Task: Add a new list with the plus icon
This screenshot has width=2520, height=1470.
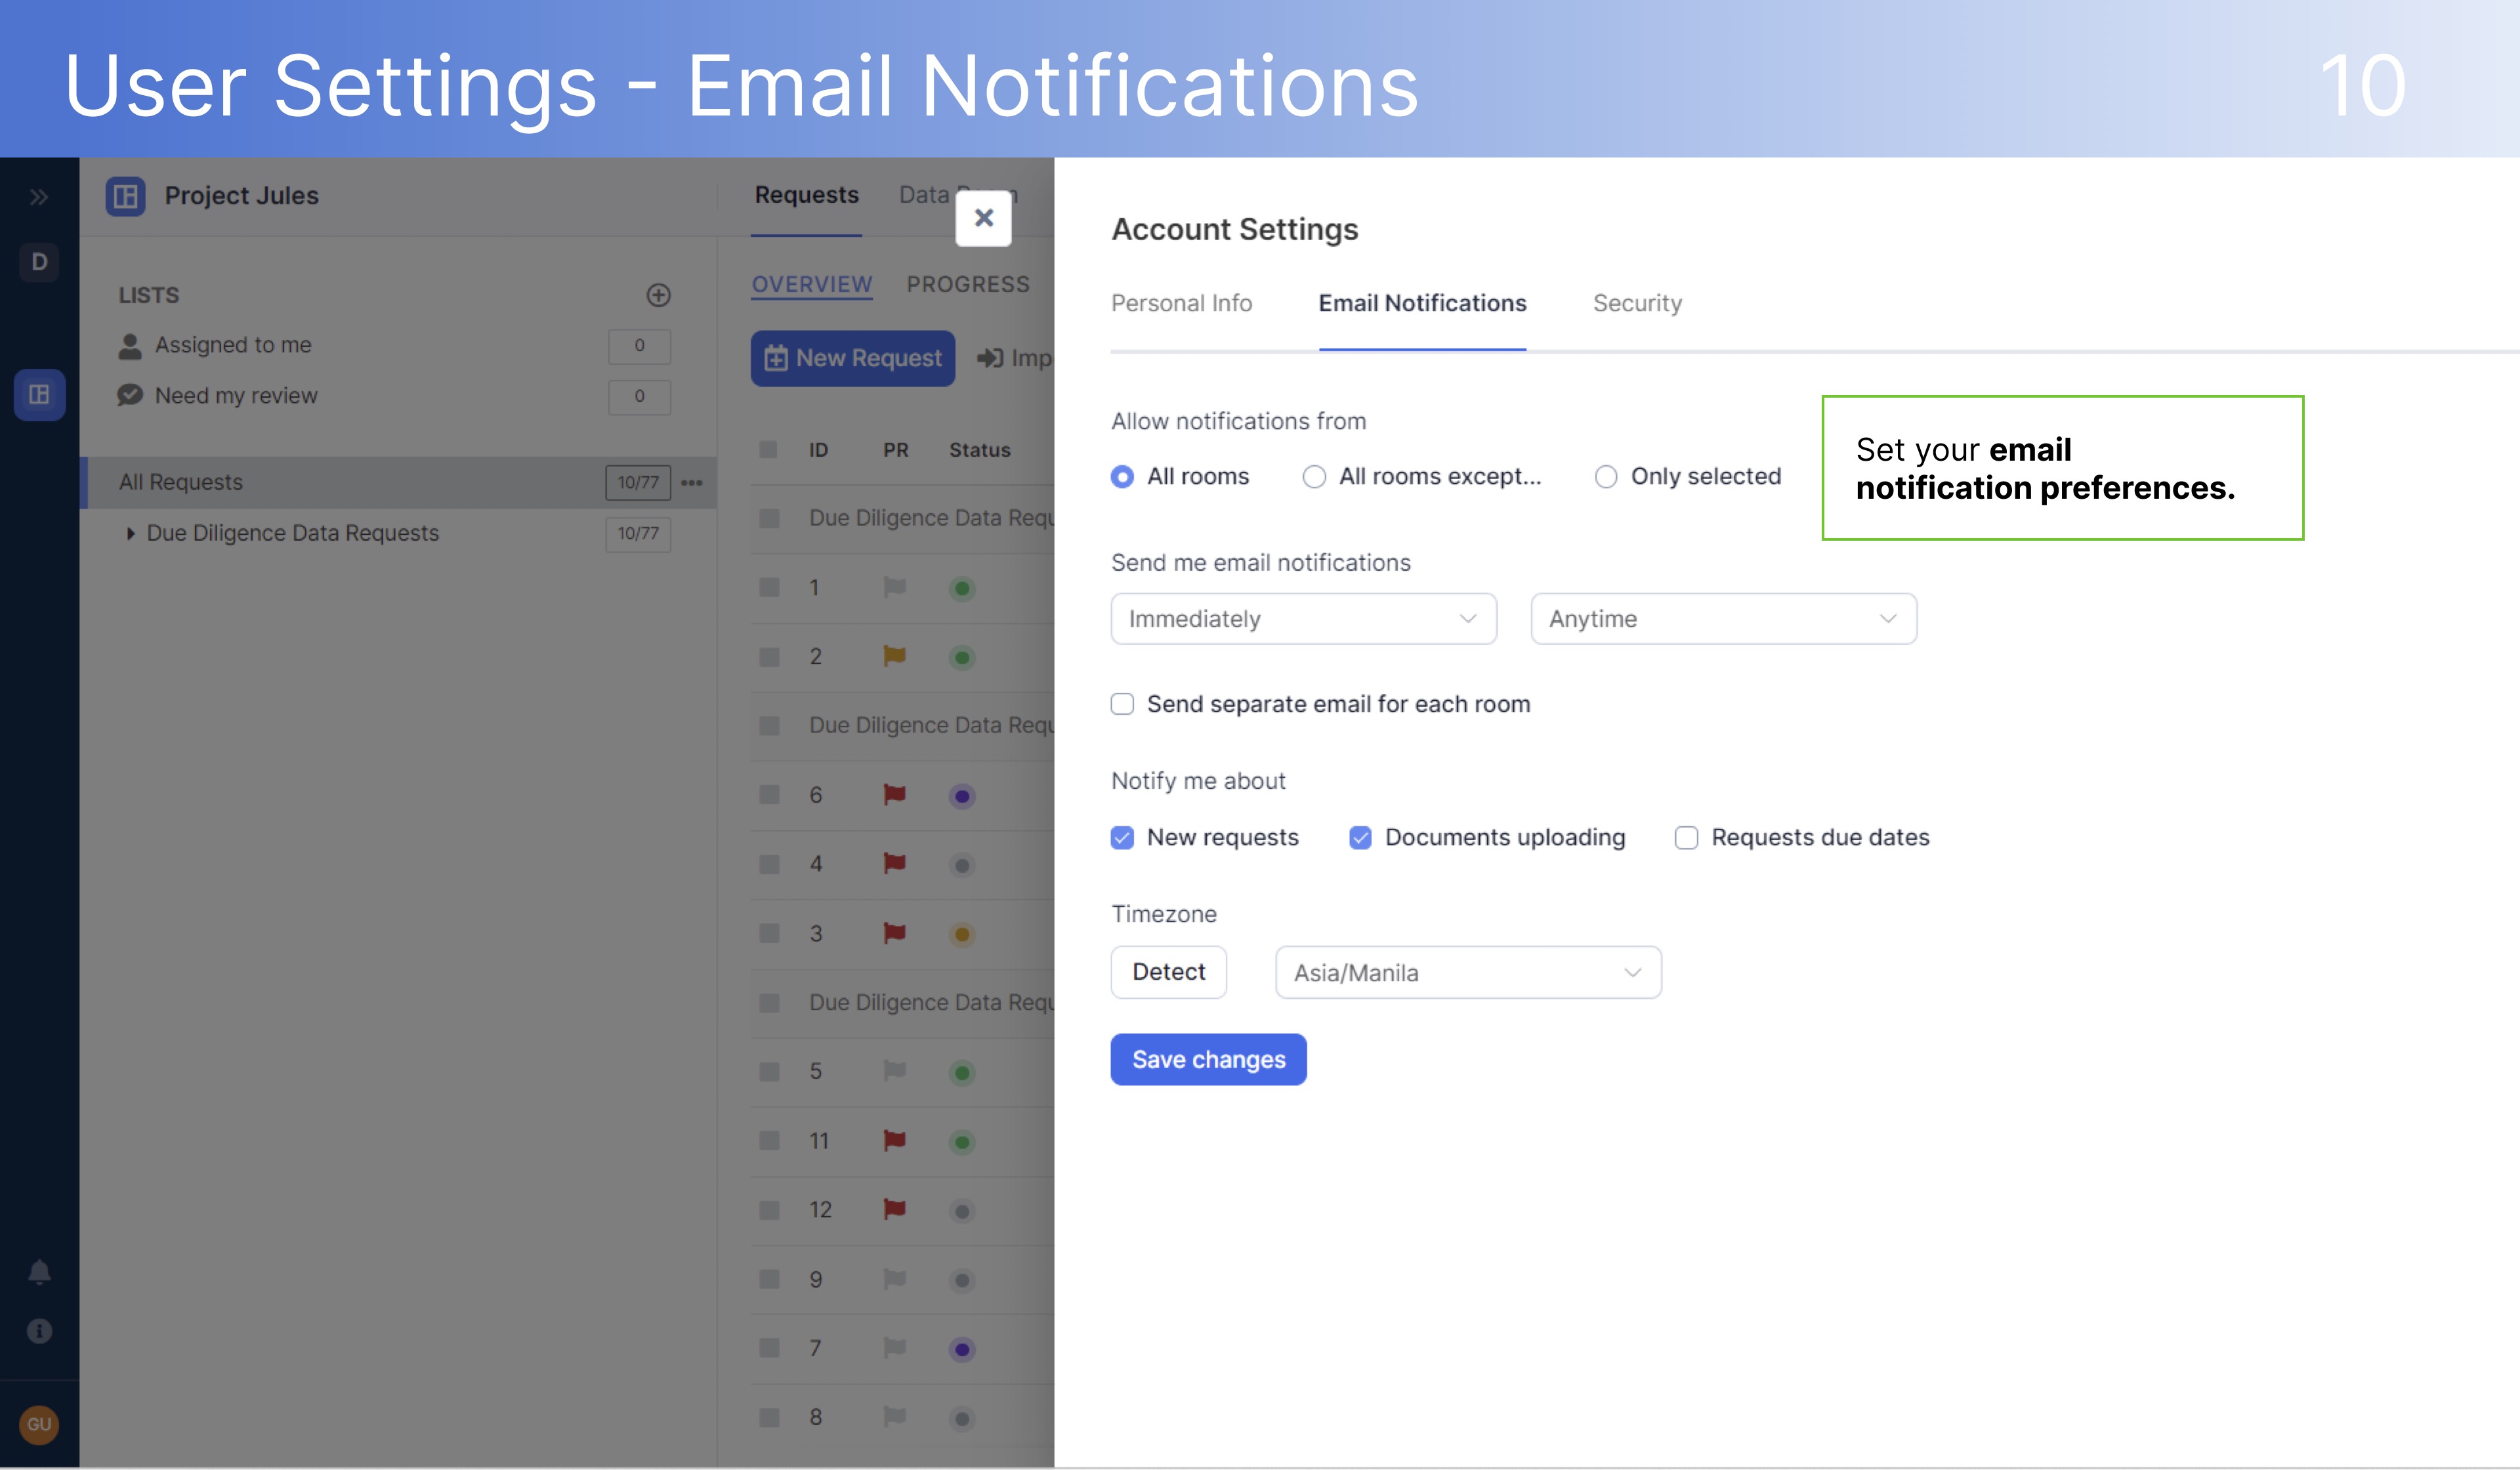Action: [x=658, y=295]
